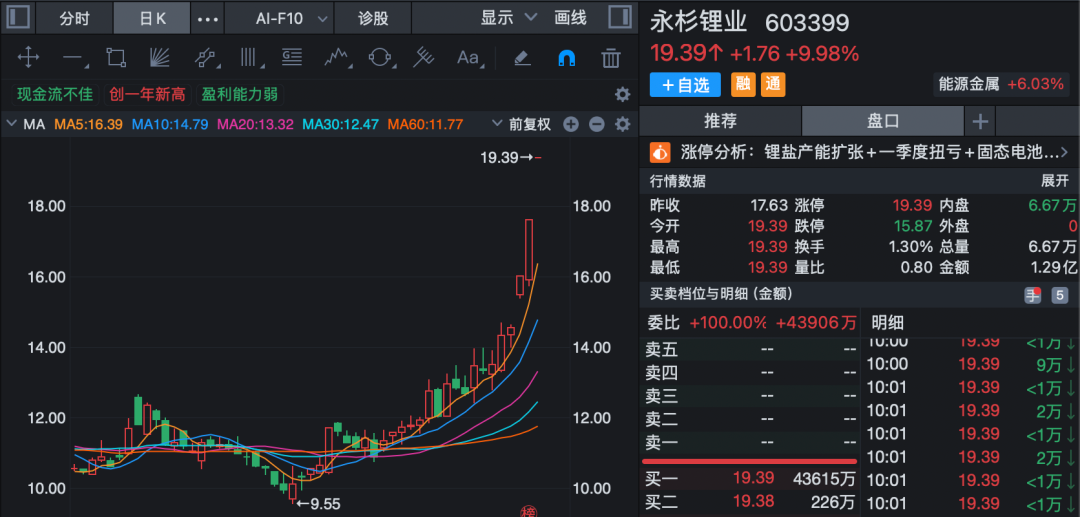
Task: Switch to the 分时 intraday tab
Action: (74, 18)
